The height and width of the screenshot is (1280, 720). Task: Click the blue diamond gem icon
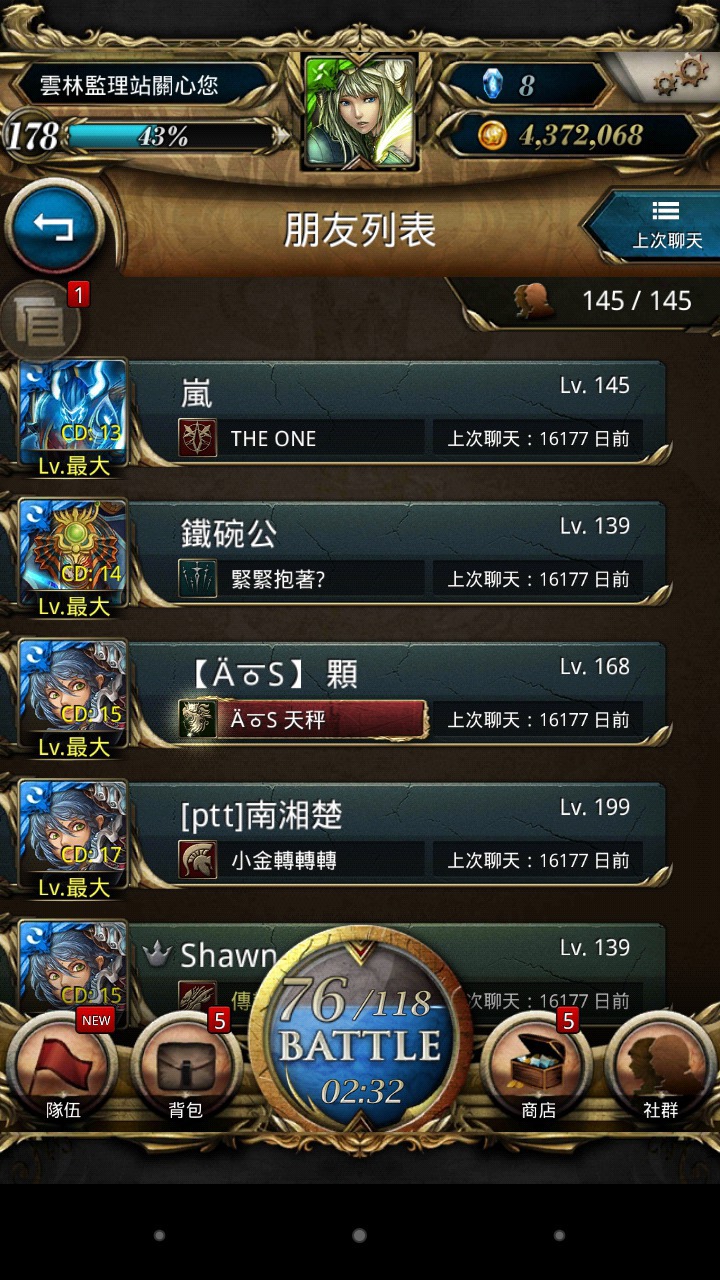pos(493,84)
